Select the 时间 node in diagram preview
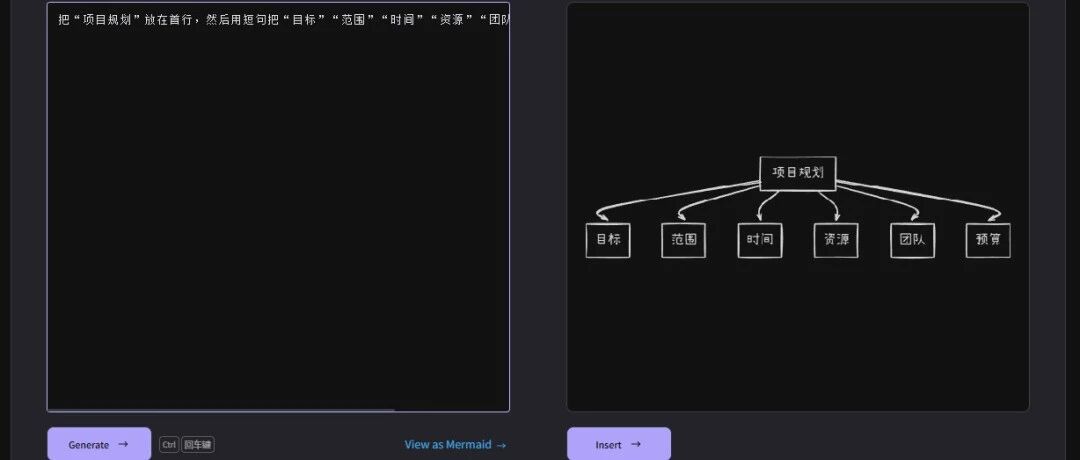Image resolution: width=1080 pixels, height=460 pixels. 760,240
